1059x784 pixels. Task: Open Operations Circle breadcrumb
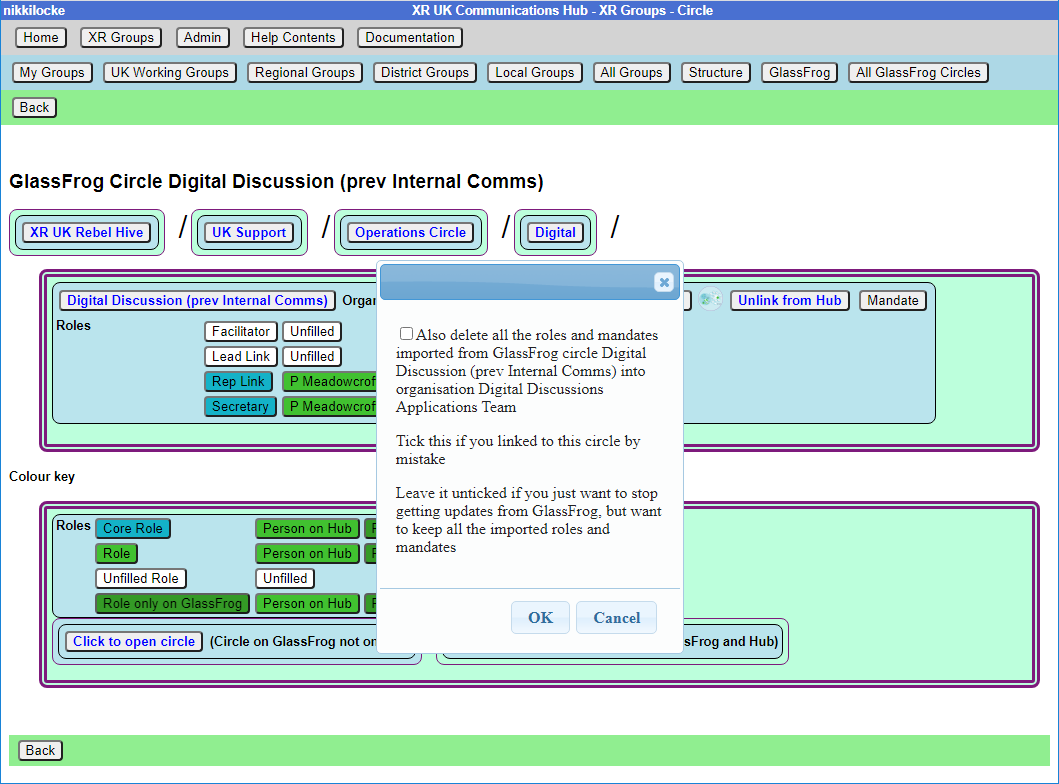(x=411, y=232)
